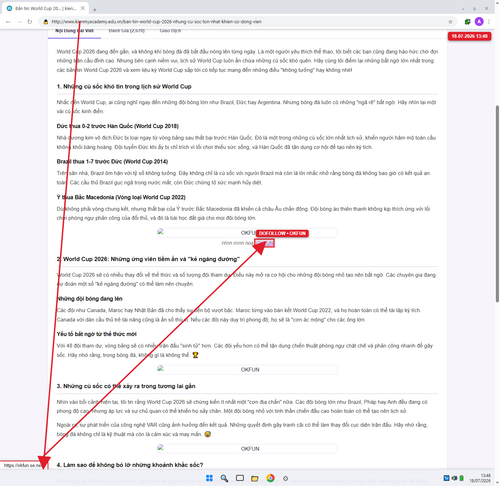Viewport: 500px width, 486px height.
Task: View site info via the lock icon
Action: 46,22
